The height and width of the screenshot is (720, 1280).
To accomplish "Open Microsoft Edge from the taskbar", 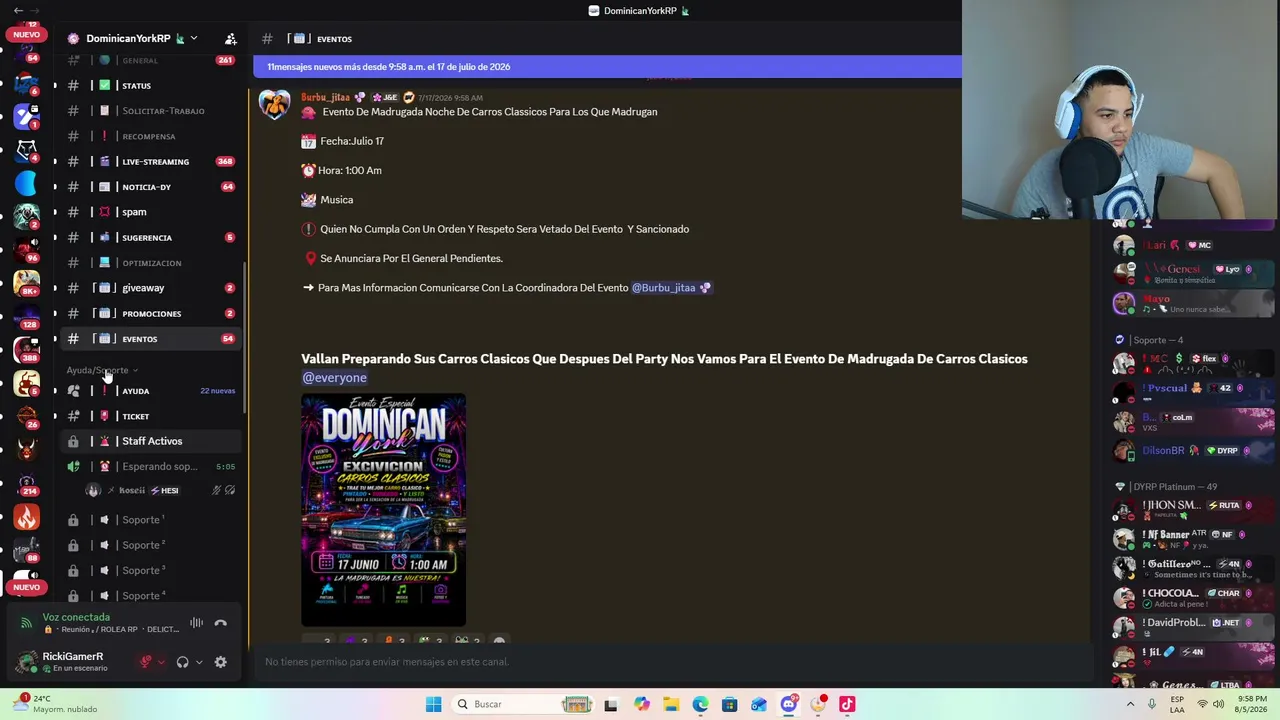I will (x=700, y=704).
